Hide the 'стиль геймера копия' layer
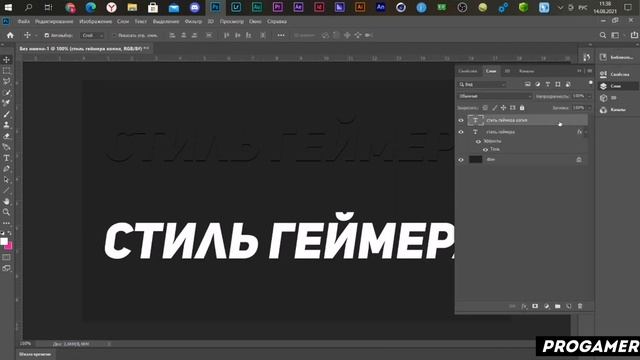 tap(461, 120)
